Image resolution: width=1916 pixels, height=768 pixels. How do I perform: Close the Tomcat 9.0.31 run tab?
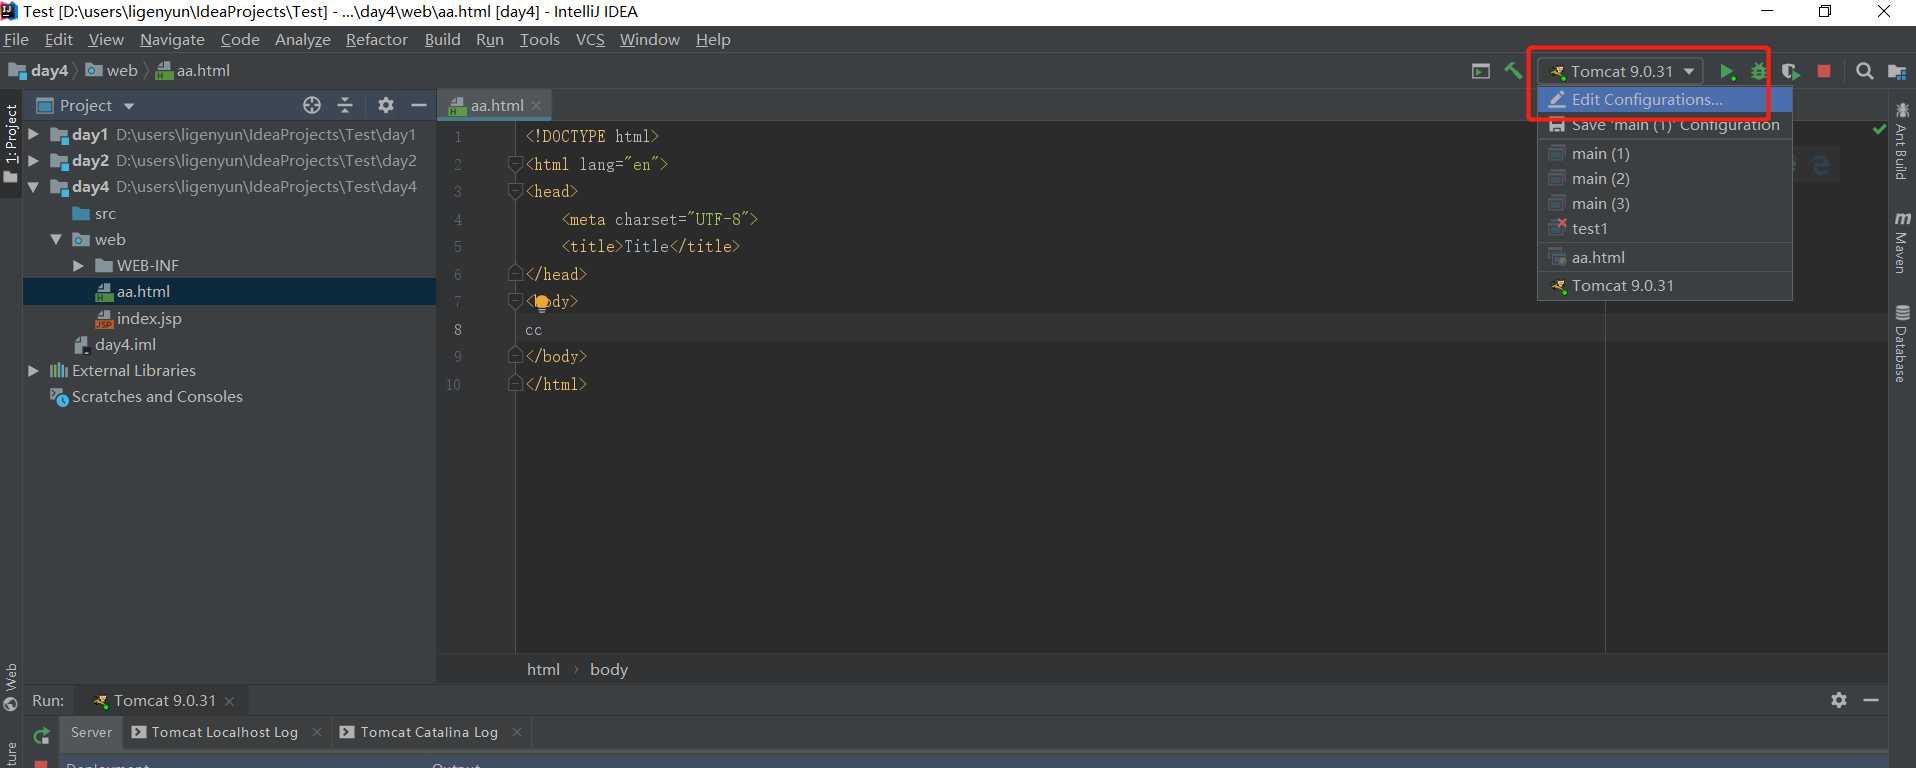(x=230, y=701)
